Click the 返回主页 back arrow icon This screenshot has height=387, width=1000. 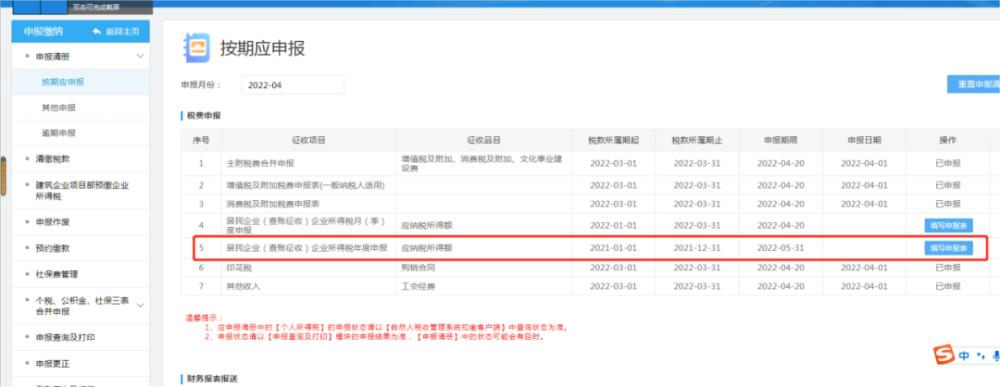coord(97,31)
